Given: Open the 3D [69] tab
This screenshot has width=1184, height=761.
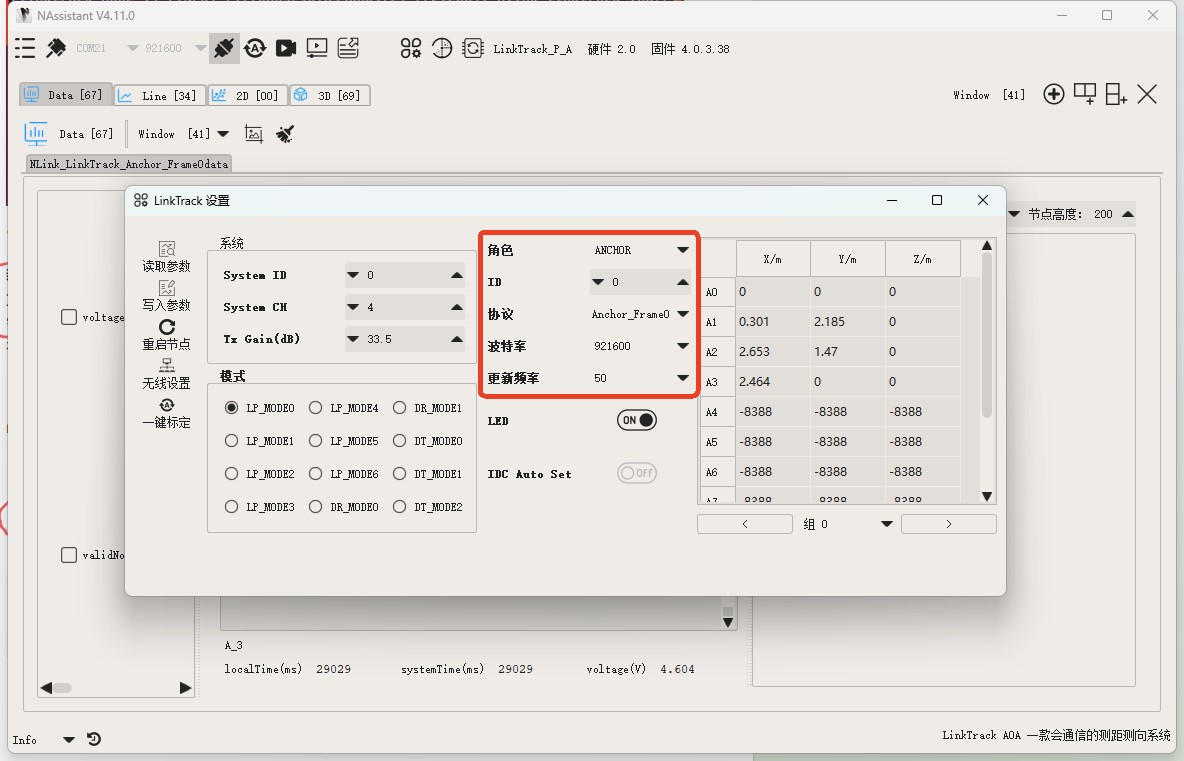Looking at the screenshot, I should 329,95.
